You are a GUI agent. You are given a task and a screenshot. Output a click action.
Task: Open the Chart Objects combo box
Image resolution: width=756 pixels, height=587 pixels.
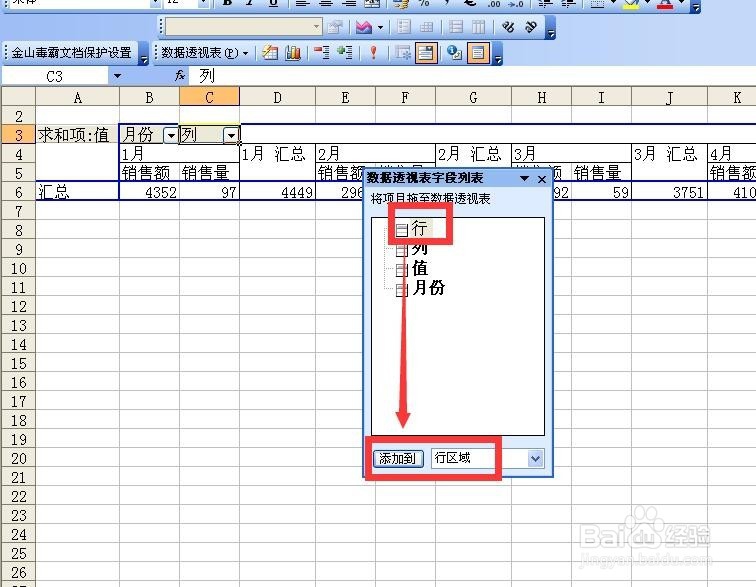(244, 27)
